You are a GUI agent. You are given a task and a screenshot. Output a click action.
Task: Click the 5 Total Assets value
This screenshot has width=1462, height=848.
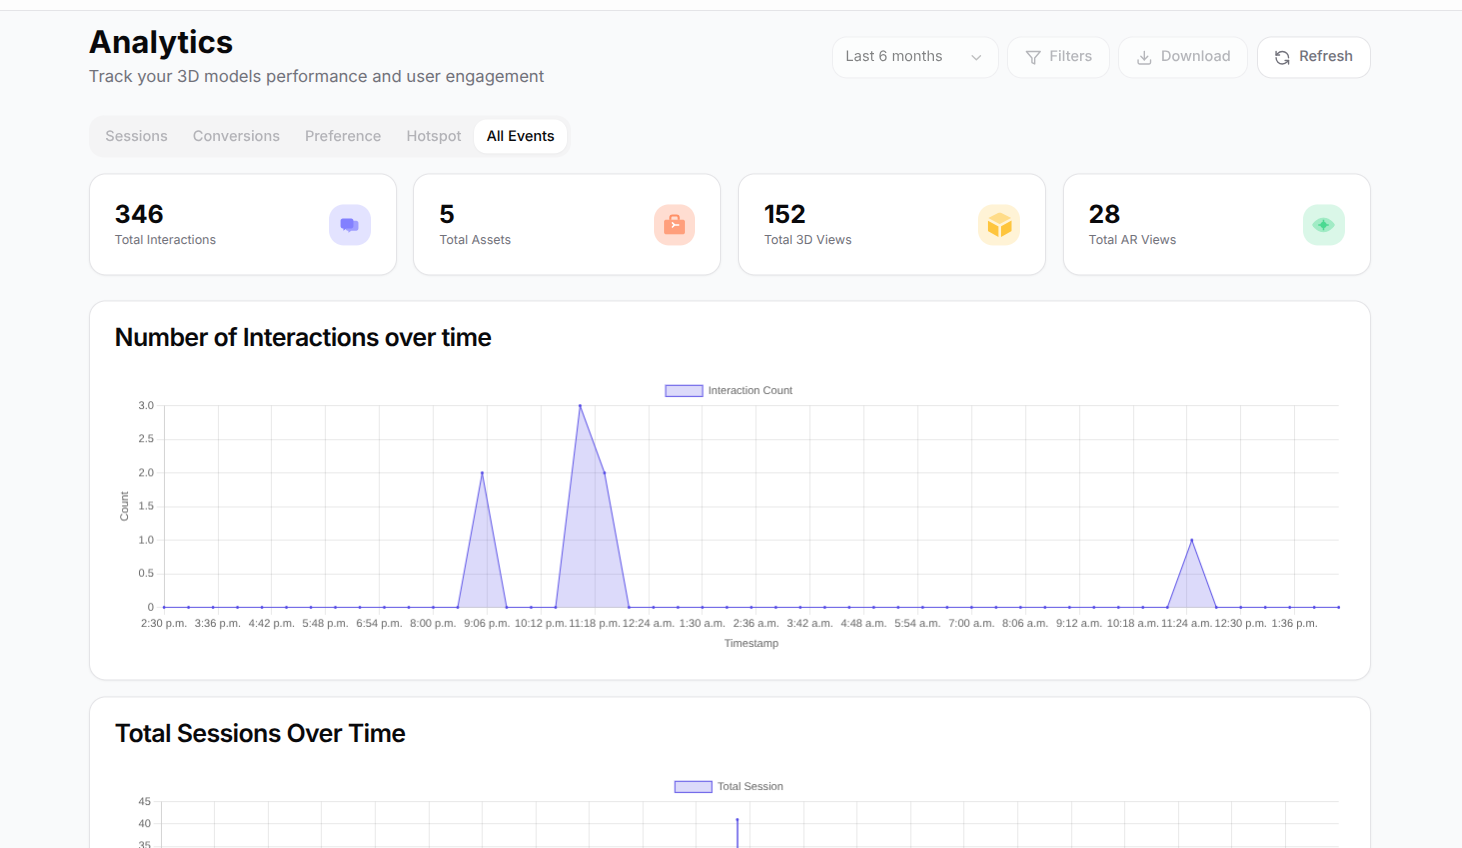(447, 214)
